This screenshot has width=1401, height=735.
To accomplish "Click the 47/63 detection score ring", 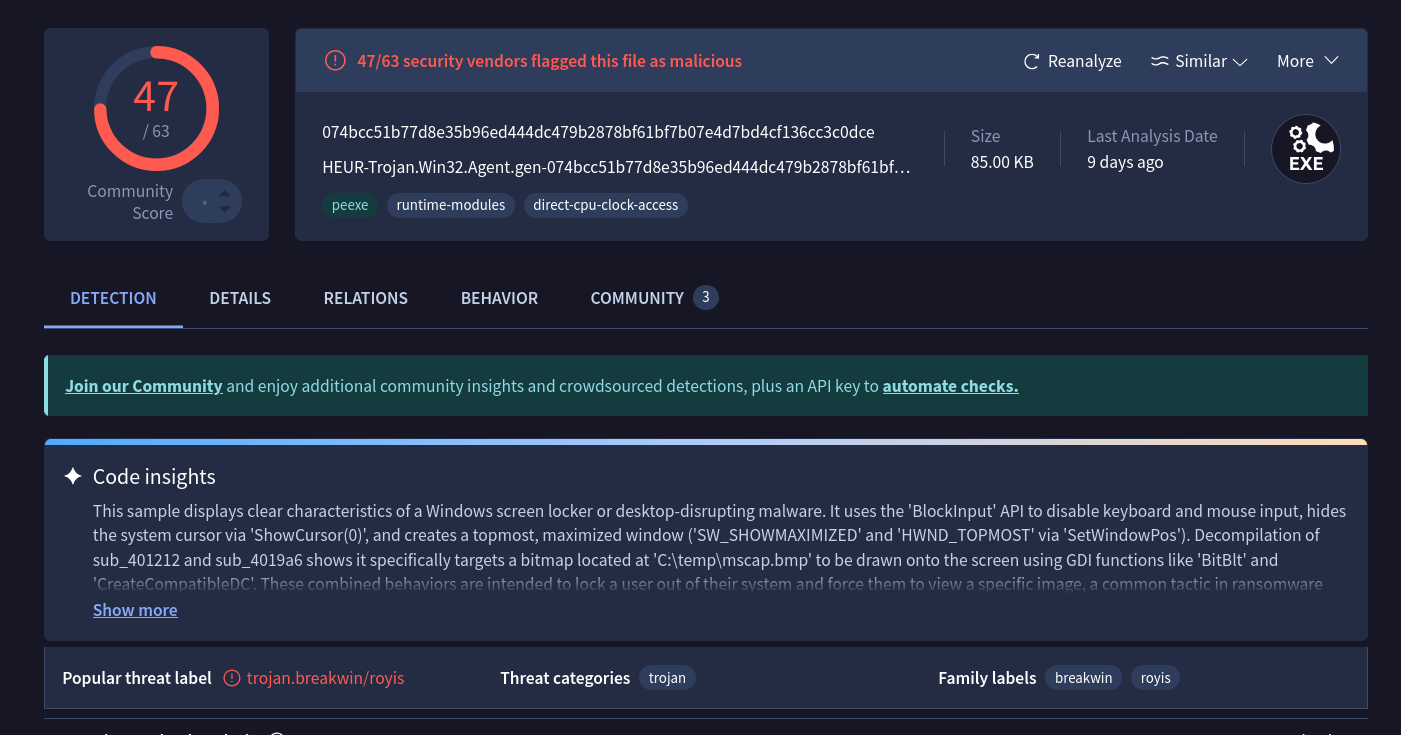I will 156,108.
